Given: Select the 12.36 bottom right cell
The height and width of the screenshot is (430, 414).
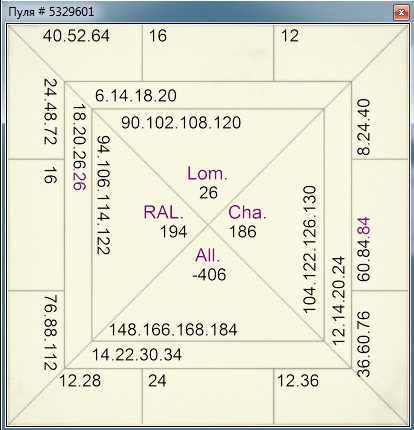Looking at the screenshot, I should [x=298, y=381].
